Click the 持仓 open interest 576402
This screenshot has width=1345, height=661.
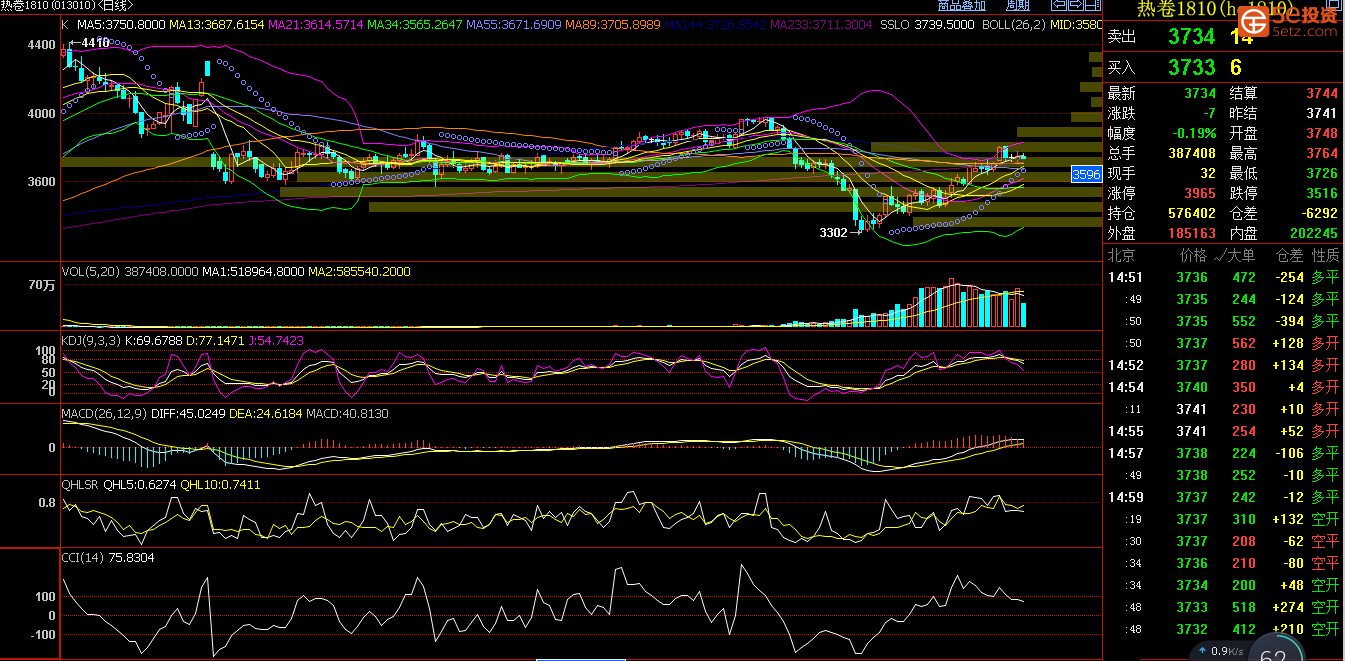click(x=1192, y=213)
